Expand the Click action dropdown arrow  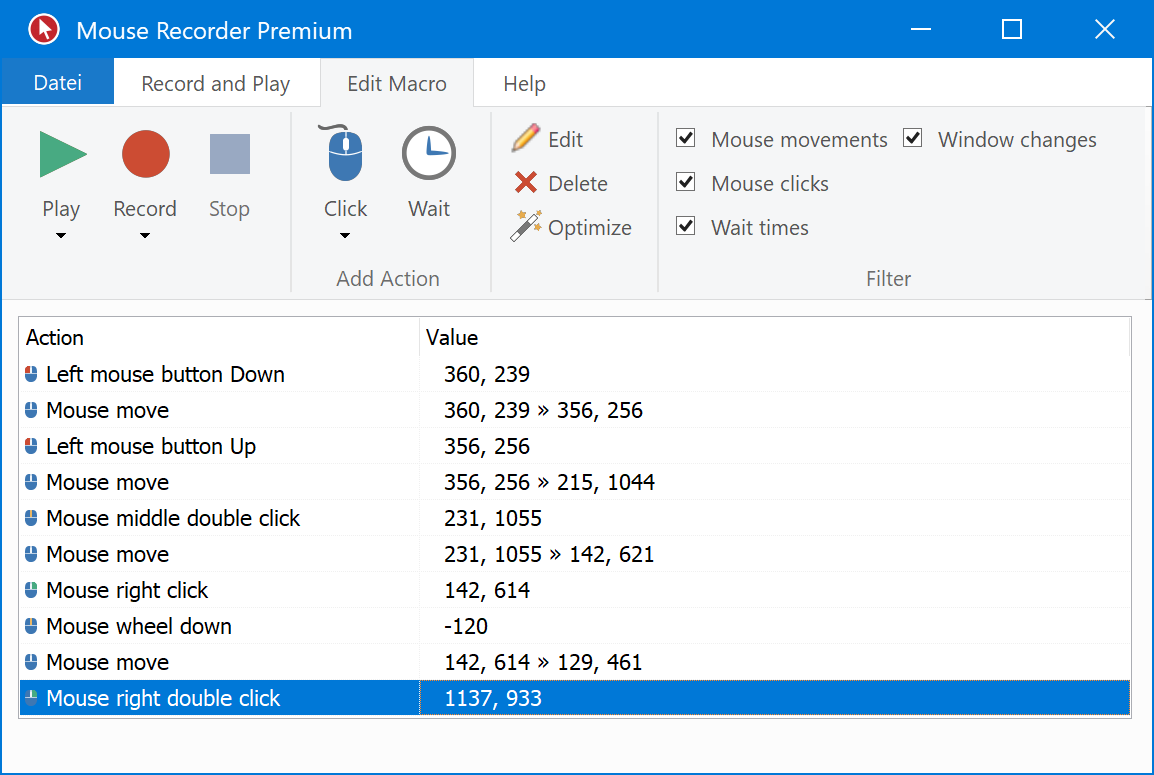tap(345, 236)
